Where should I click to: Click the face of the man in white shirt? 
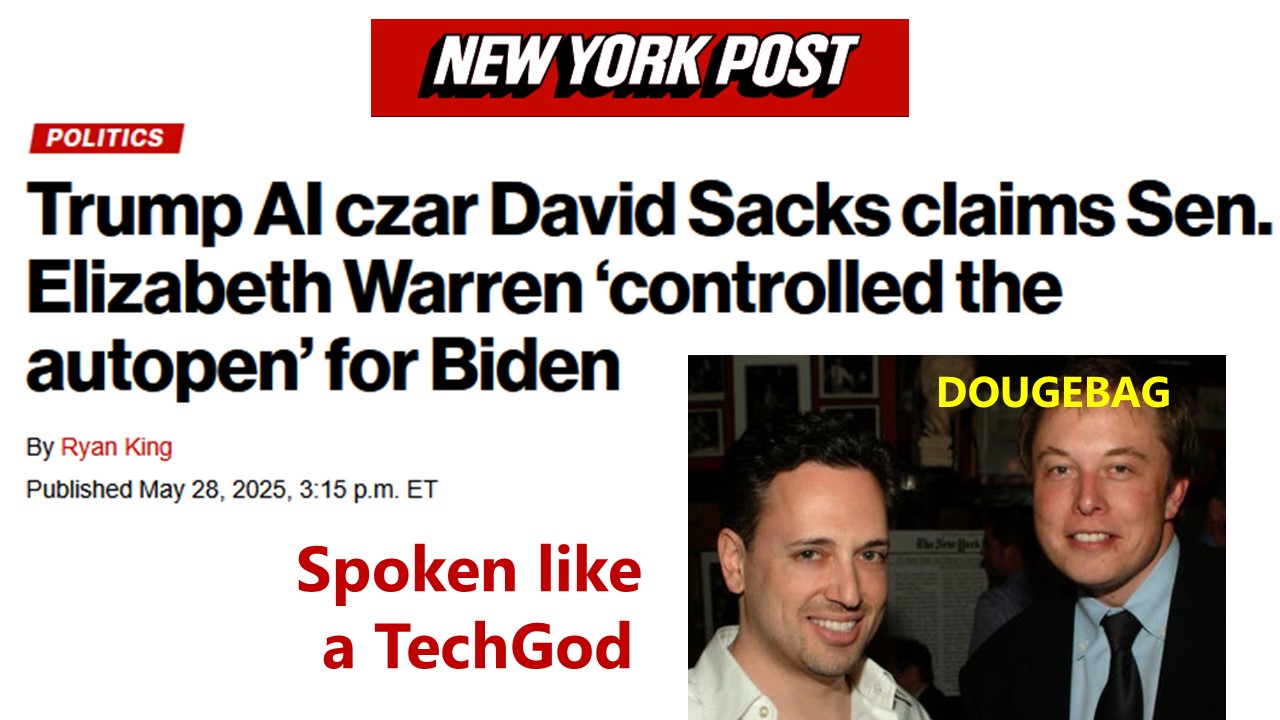click(815, 560)
